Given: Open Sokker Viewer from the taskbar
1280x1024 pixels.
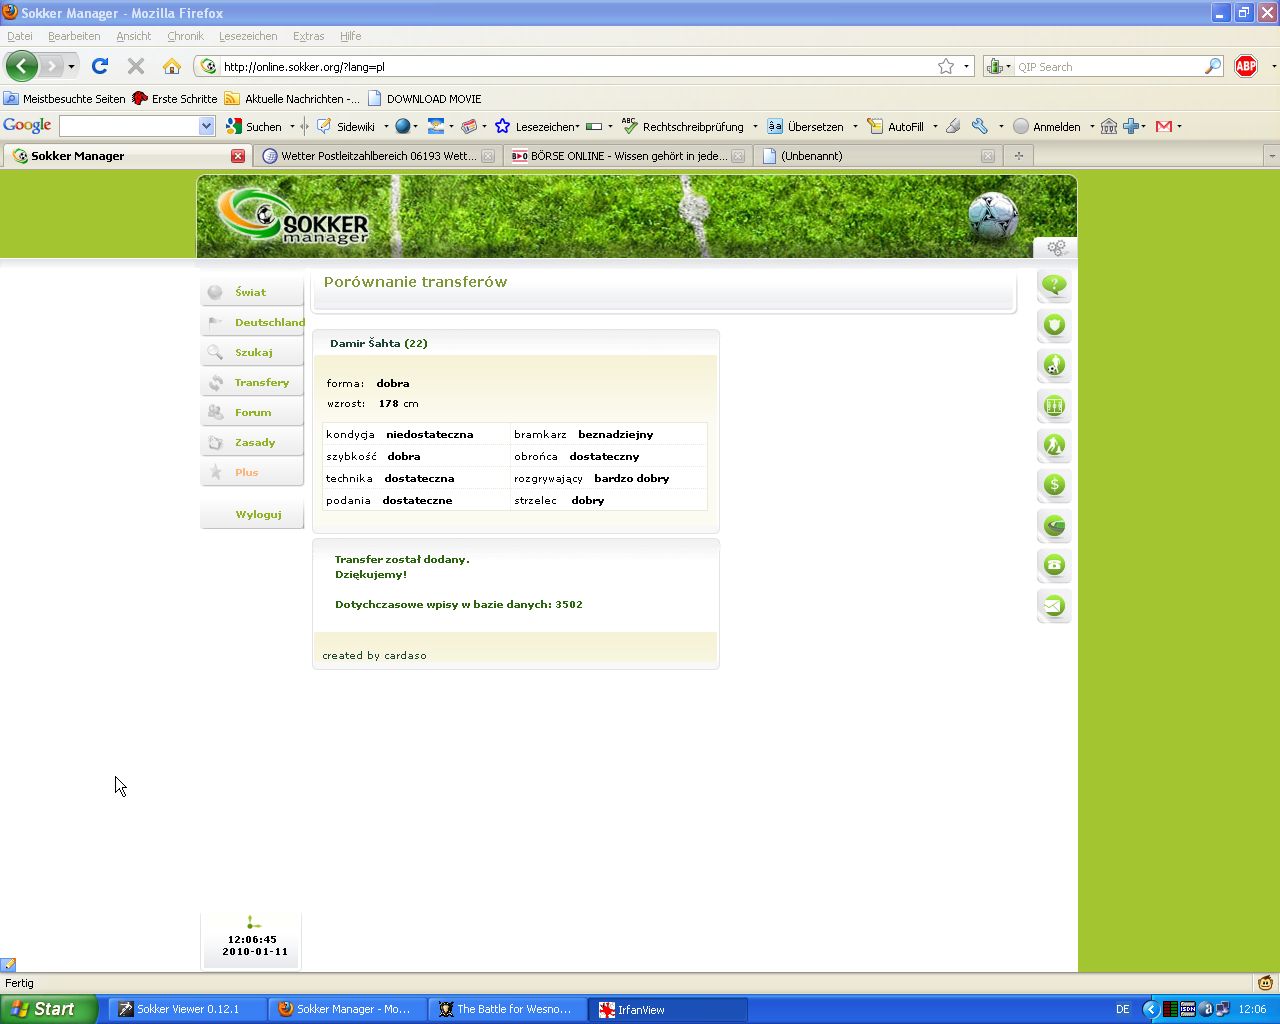Looking at the screenshot, I should (187, 1009).
